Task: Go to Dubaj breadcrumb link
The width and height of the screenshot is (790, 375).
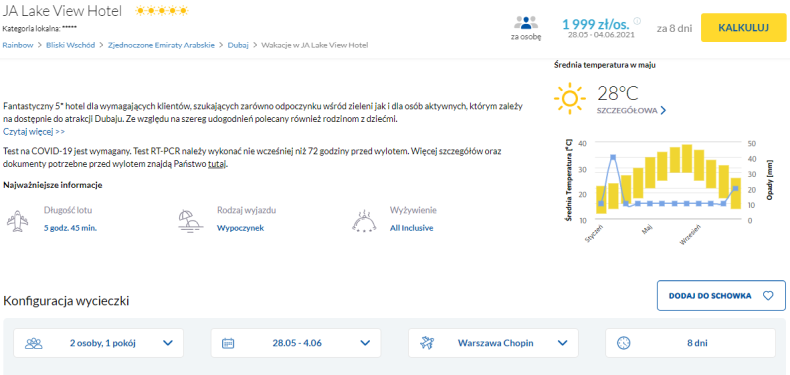Action: click(x=238, y=45)
